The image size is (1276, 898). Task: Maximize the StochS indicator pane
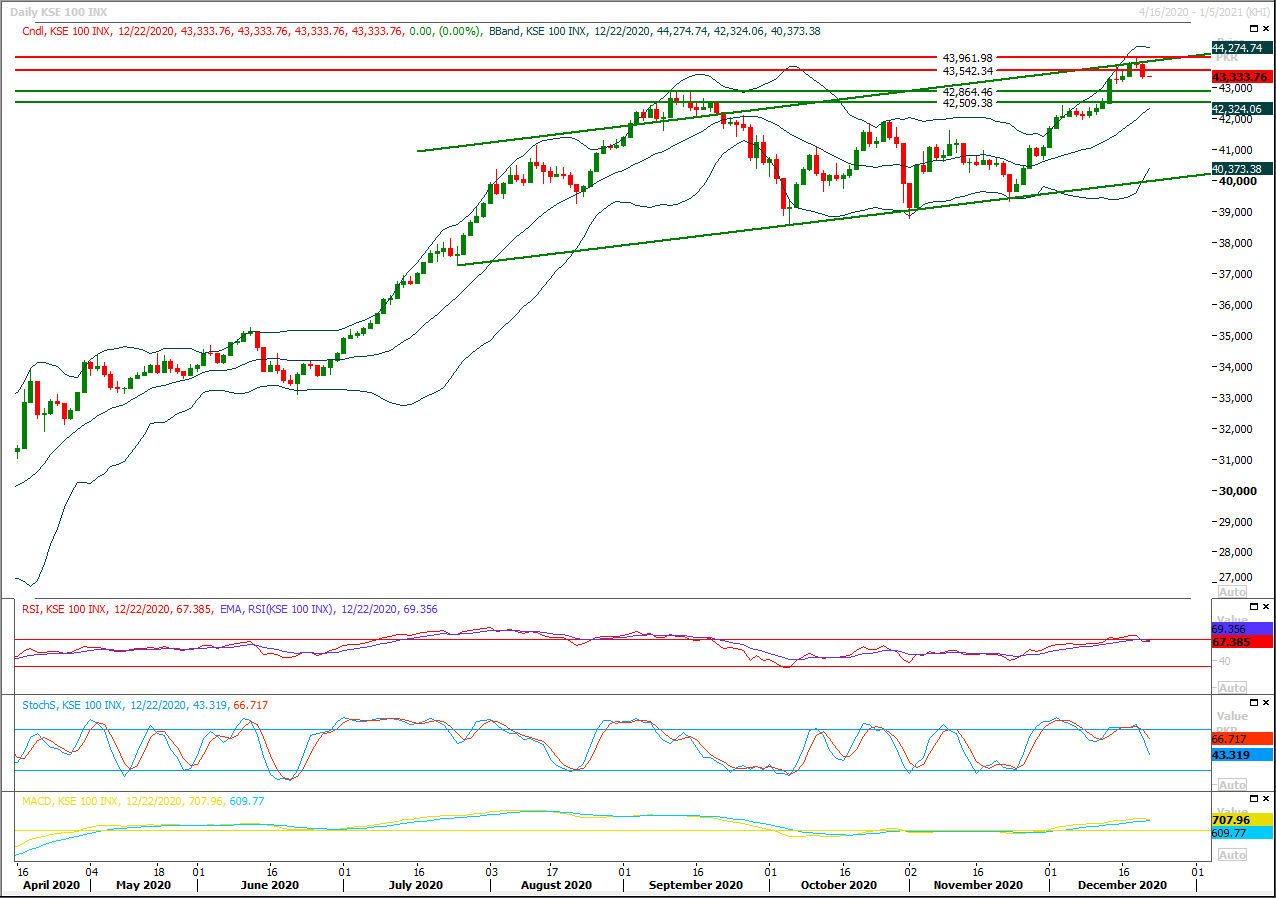1254,702
